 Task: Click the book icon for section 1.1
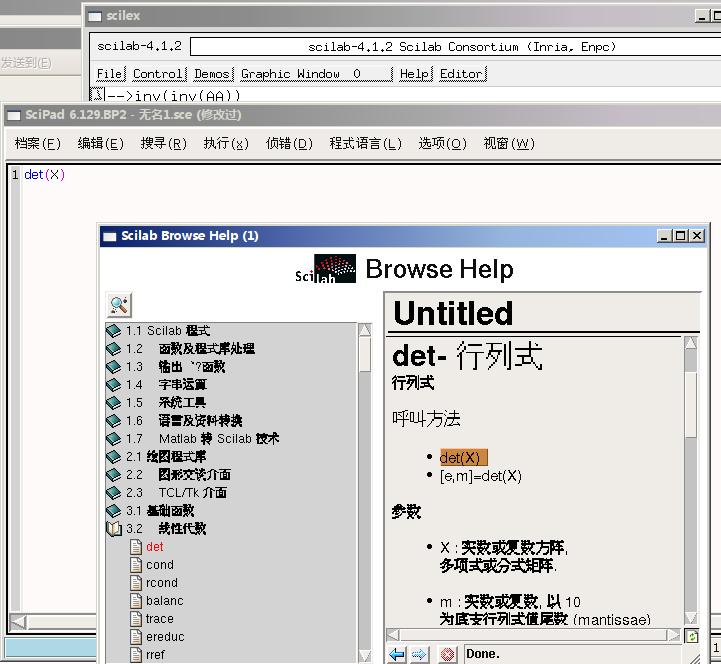[114, 331]
